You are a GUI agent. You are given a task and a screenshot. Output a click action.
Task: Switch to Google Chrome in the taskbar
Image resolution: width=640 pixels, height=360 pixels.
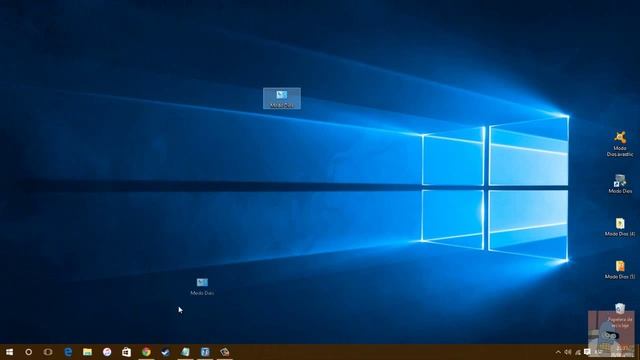[146, 352]
